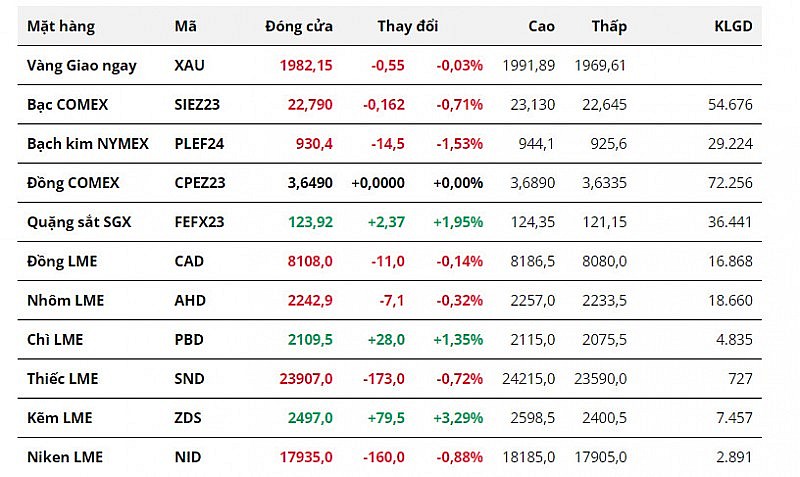Click the XAU ticker code
This screenshot has width=800, height=477.
(x=188, y=65)
